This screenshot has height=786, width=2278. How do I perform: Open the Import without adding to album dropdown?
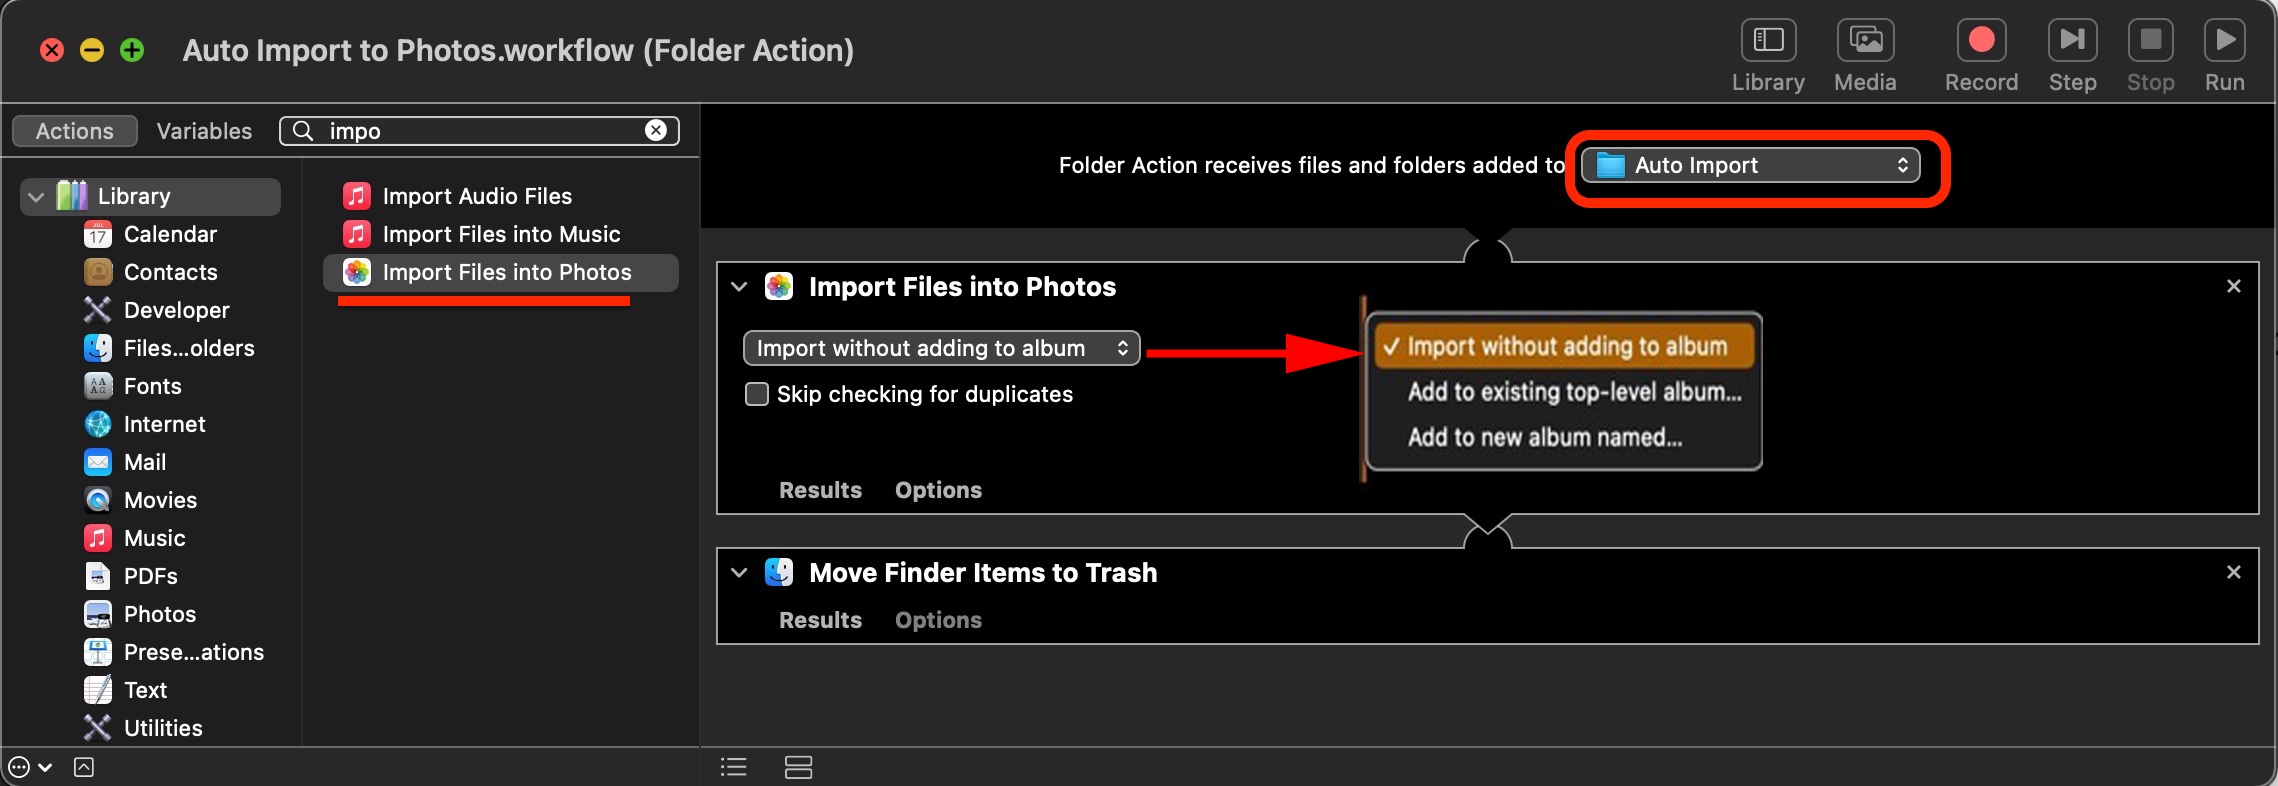coord(940,348)
